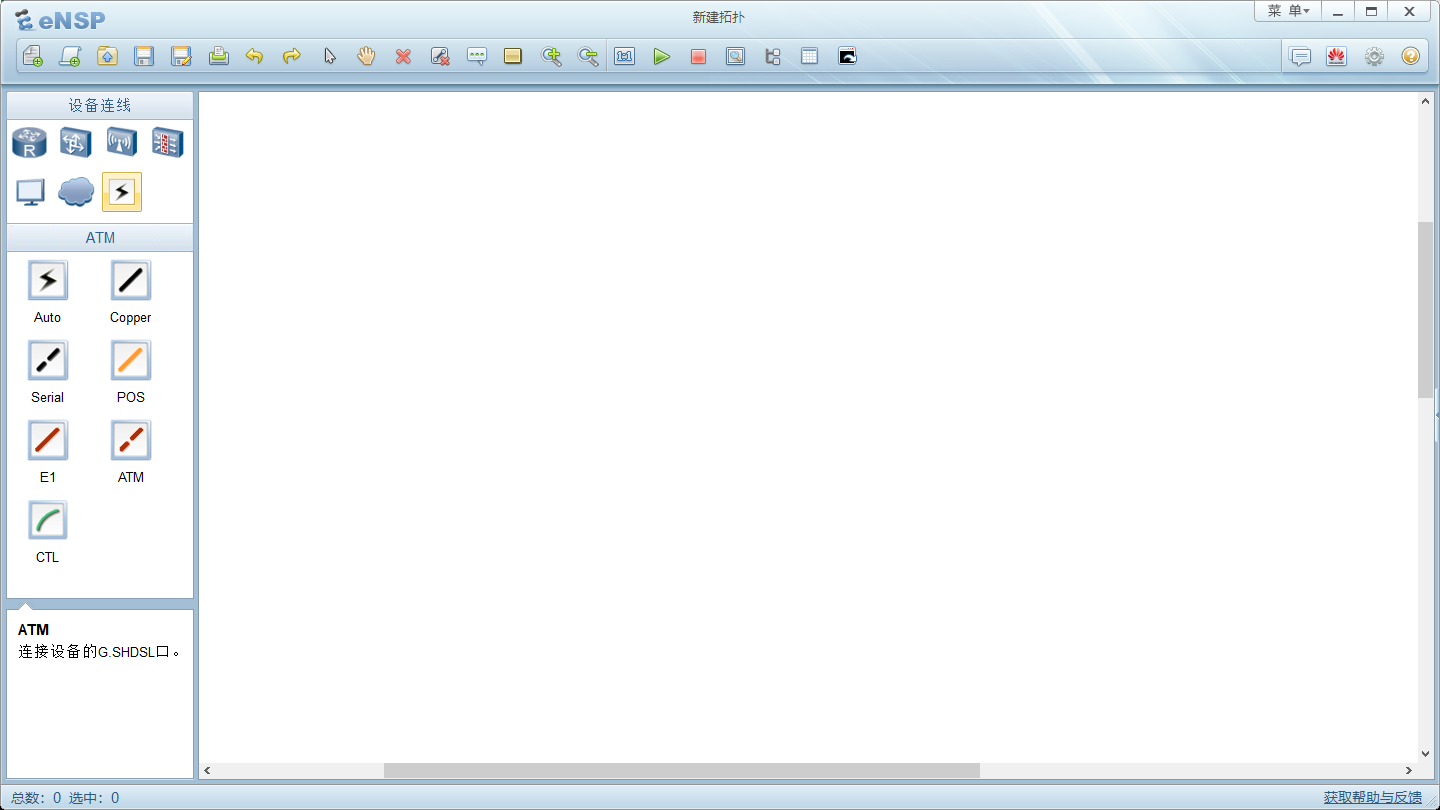
Task: Choose the Serial cable
Action: pos(47,361)
